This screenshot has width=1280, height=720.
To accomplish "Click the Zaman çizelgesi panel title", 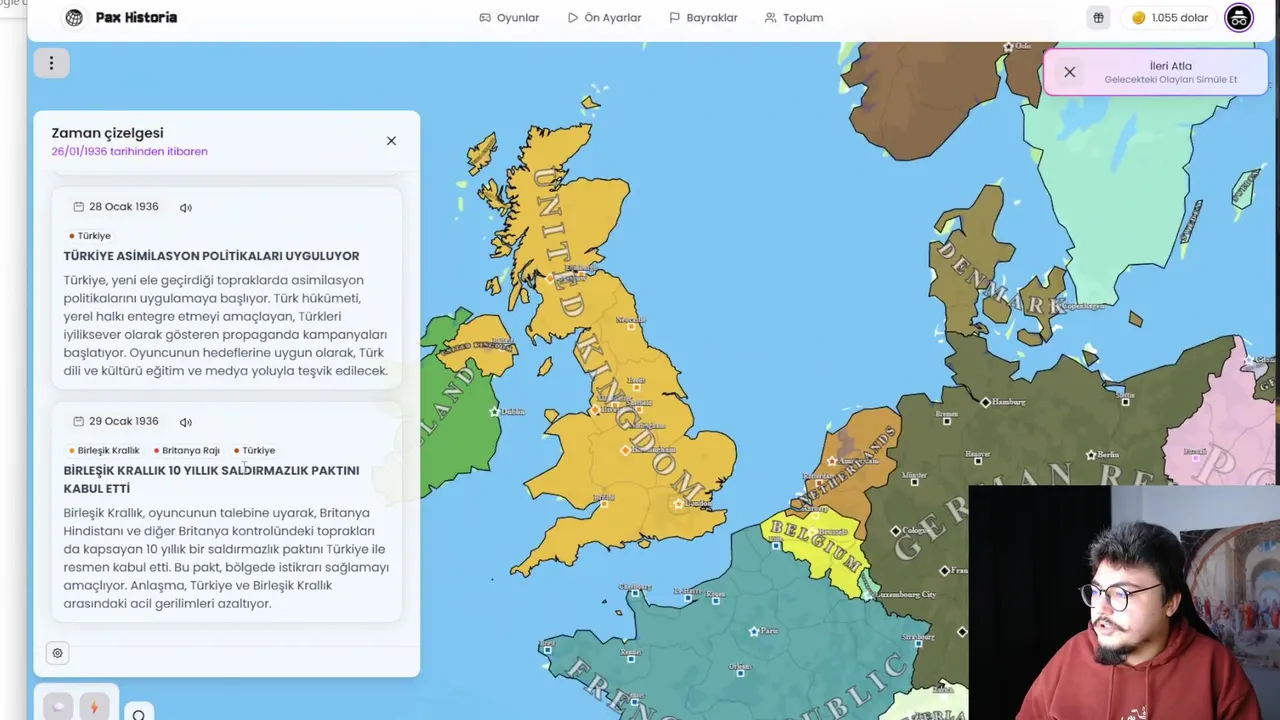I will (x=107, y=133).
